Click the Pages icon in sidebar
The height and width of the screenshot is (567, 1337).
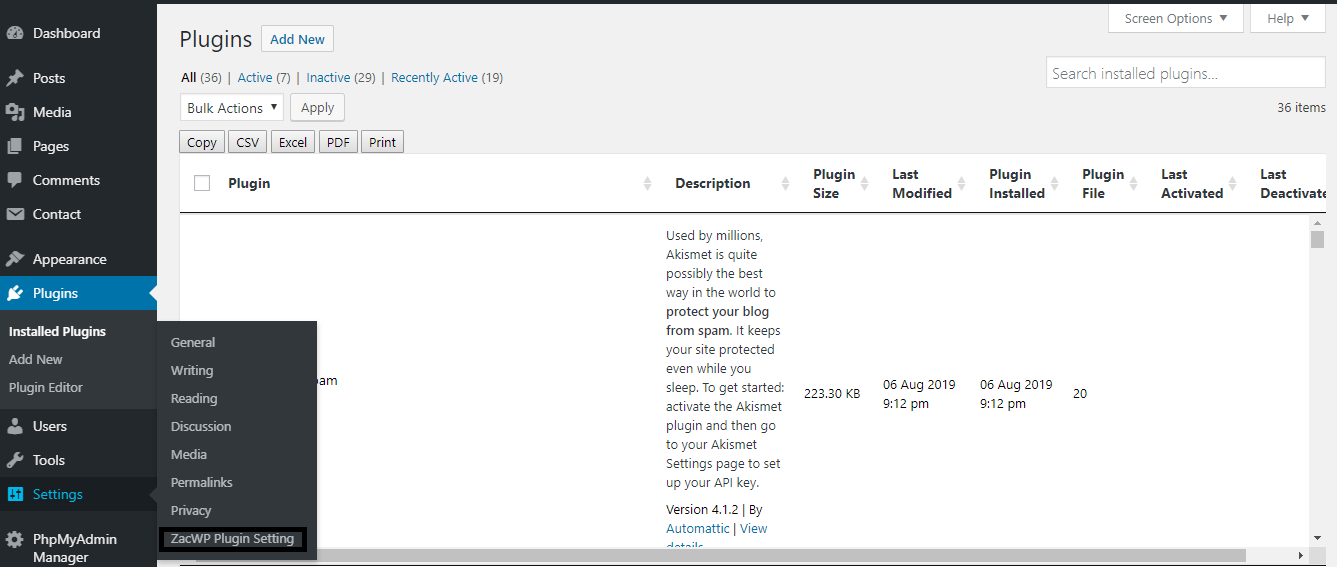point(15,146)
